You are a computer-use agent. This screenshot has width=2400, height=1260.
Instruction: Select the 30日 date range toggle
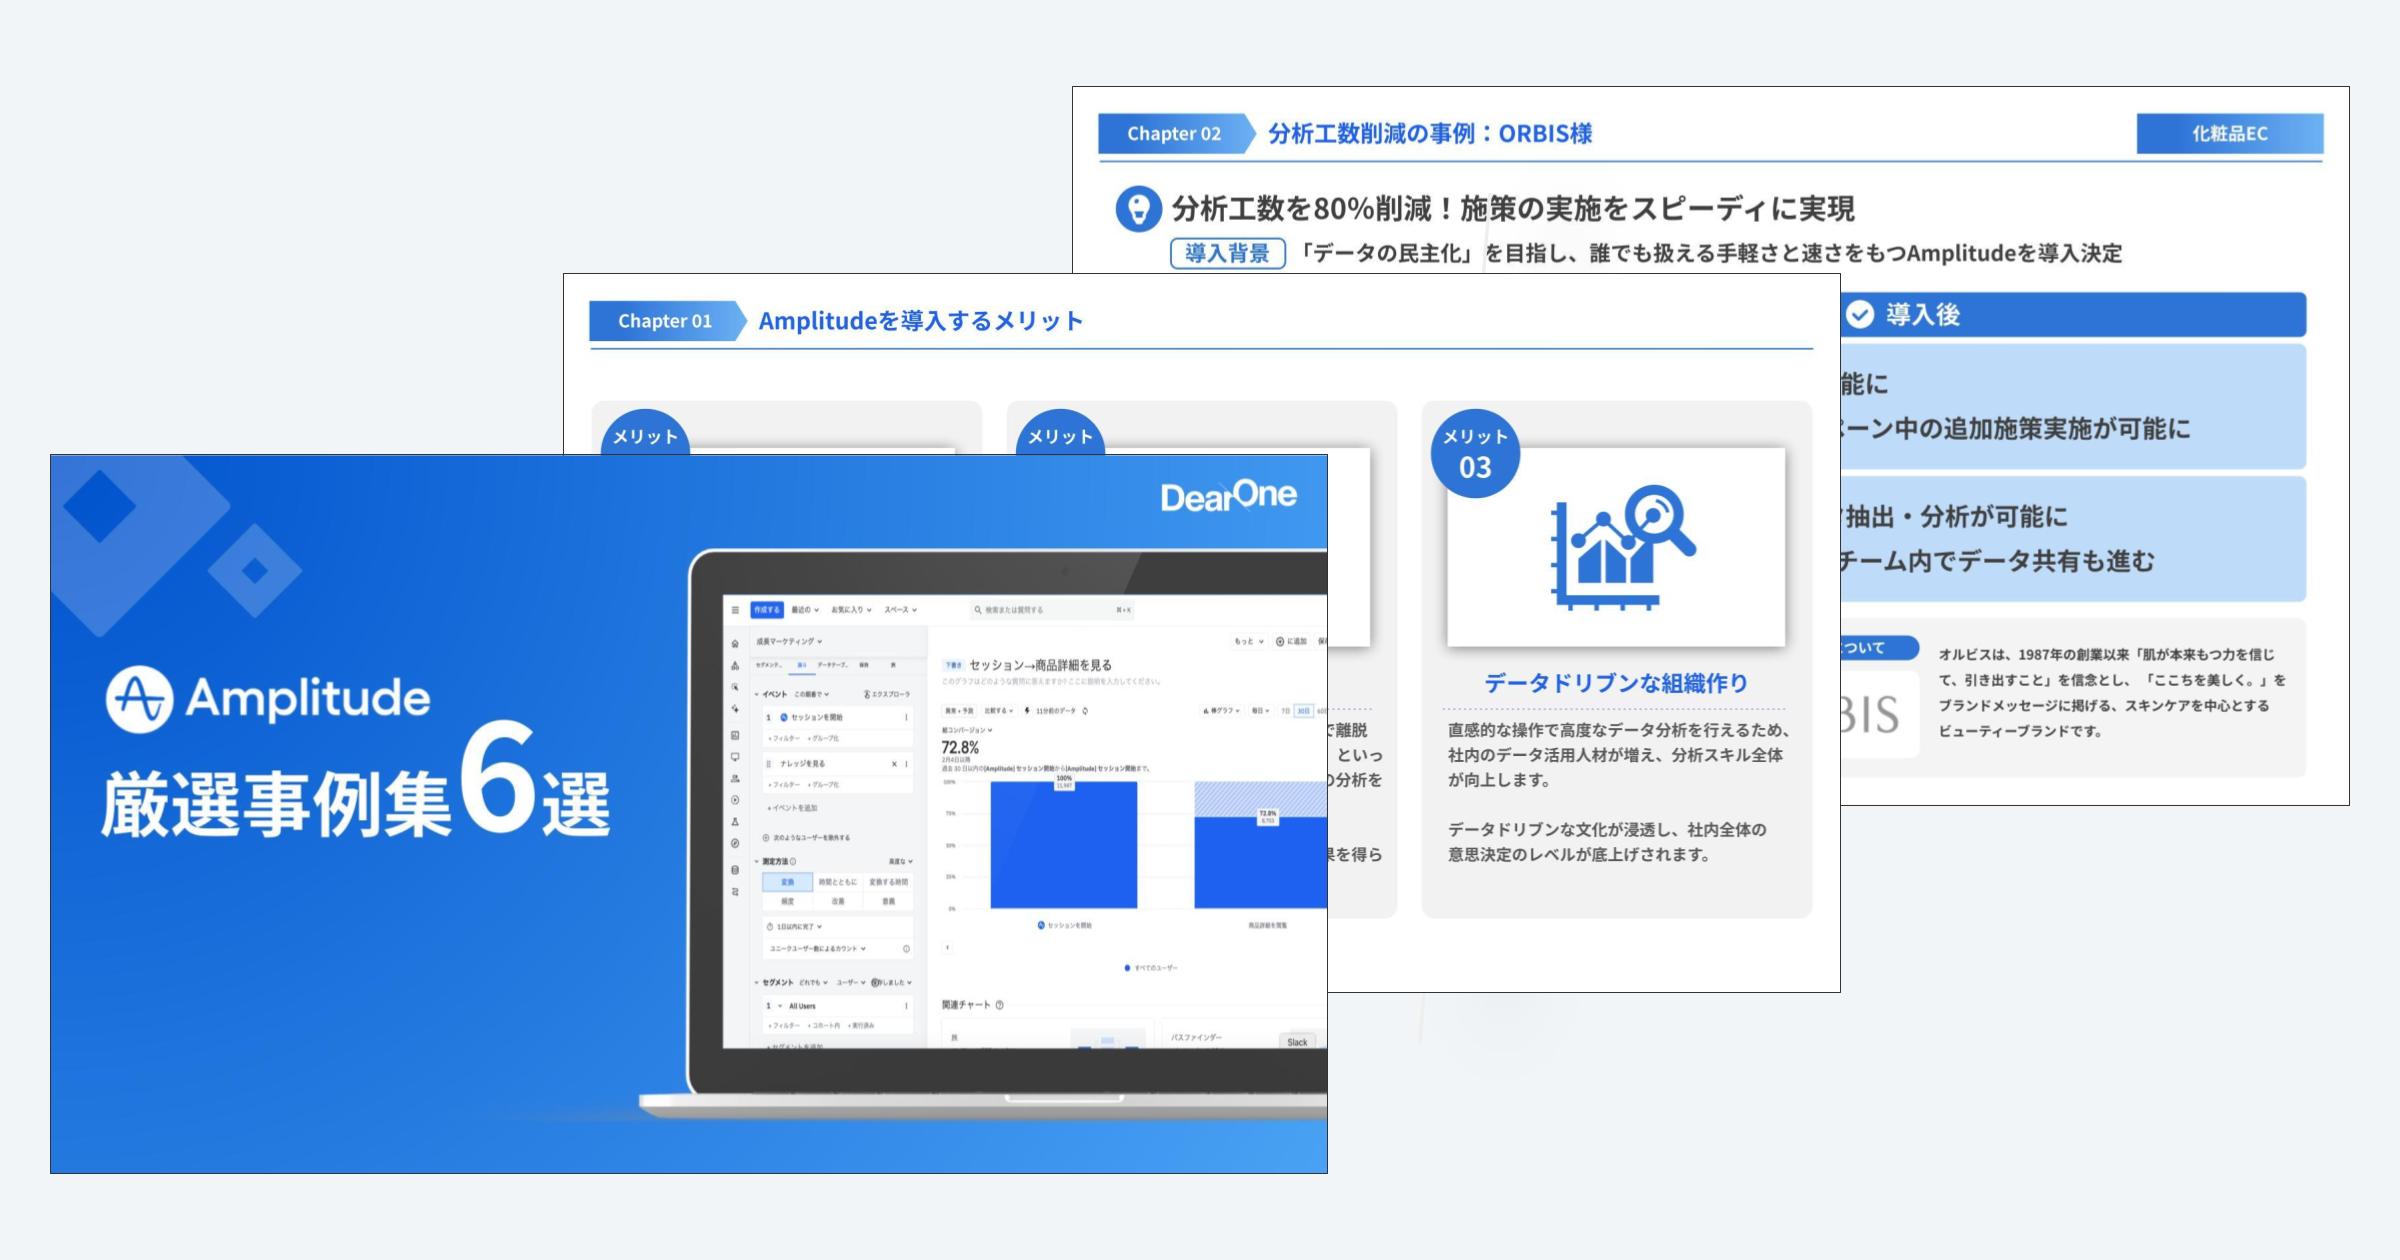tap(1303, 711)
